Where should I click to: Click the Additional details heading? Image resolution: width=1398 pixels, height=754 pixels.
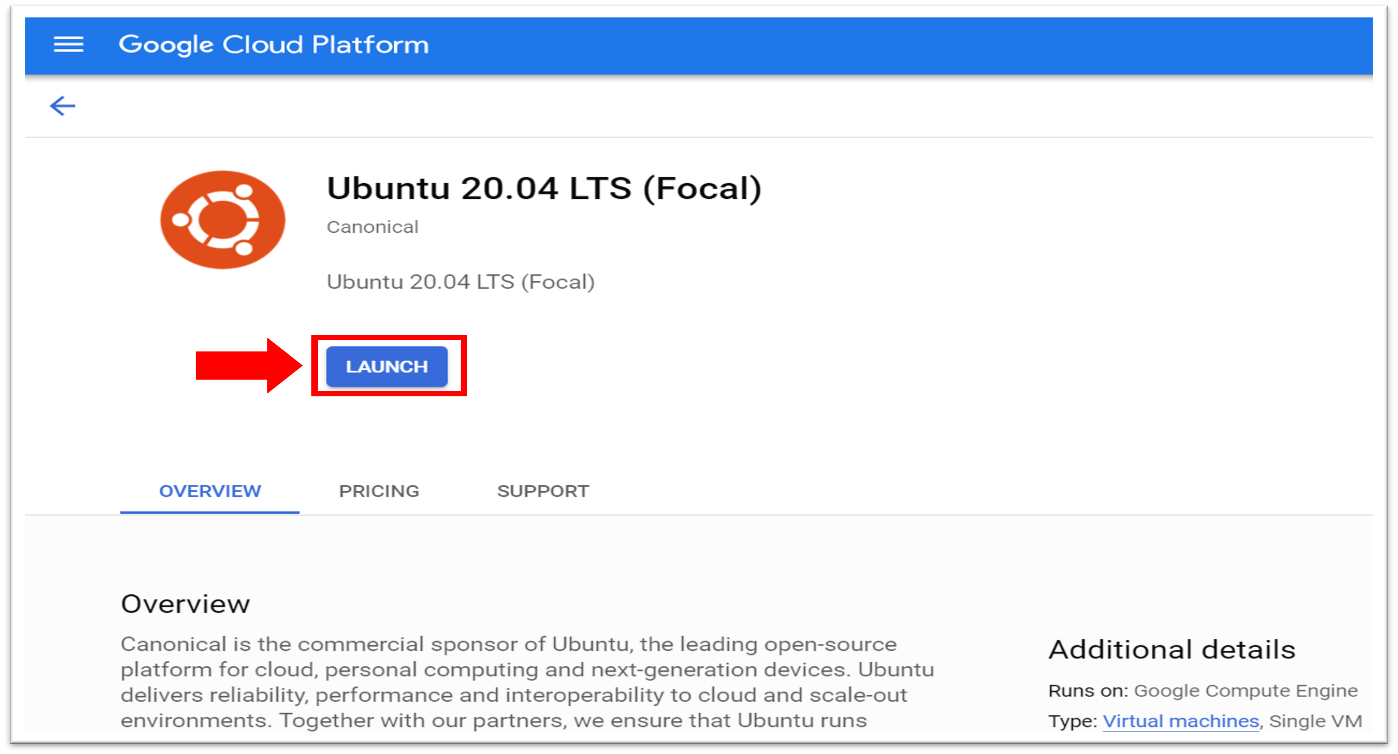pos(1171,650)
